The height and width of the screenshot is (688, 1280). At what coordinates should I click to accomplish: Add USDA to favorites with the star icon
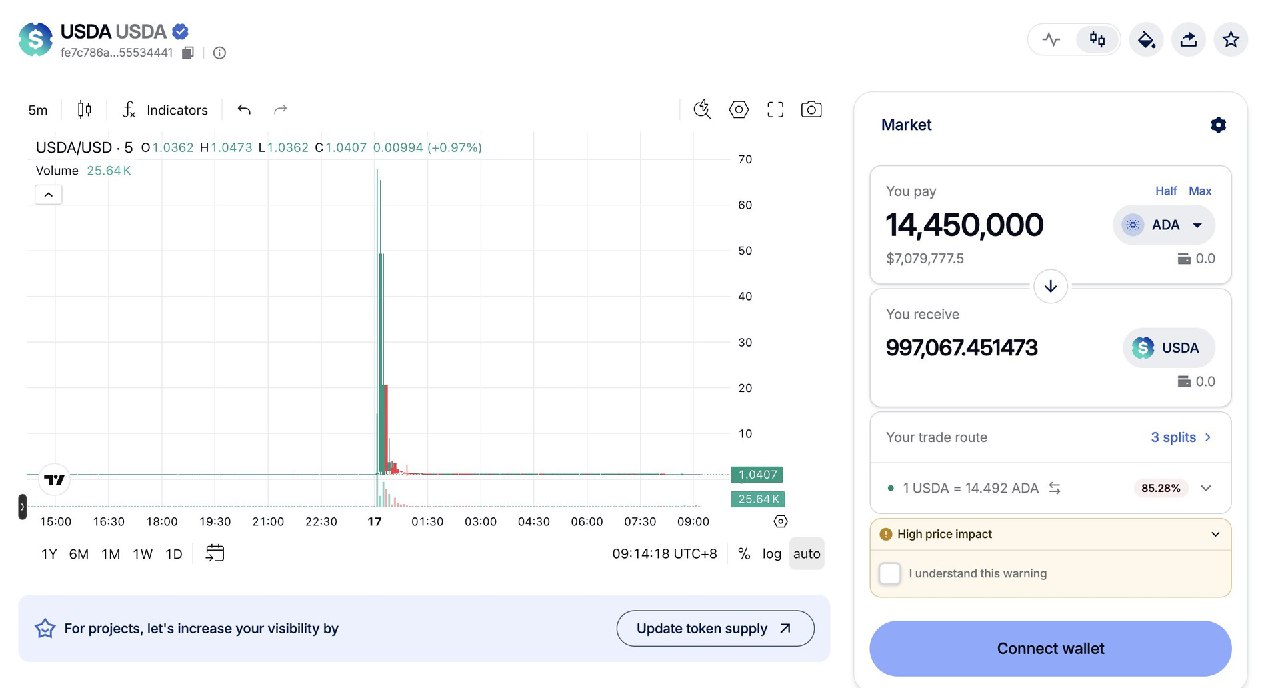tap(1230, 39)
